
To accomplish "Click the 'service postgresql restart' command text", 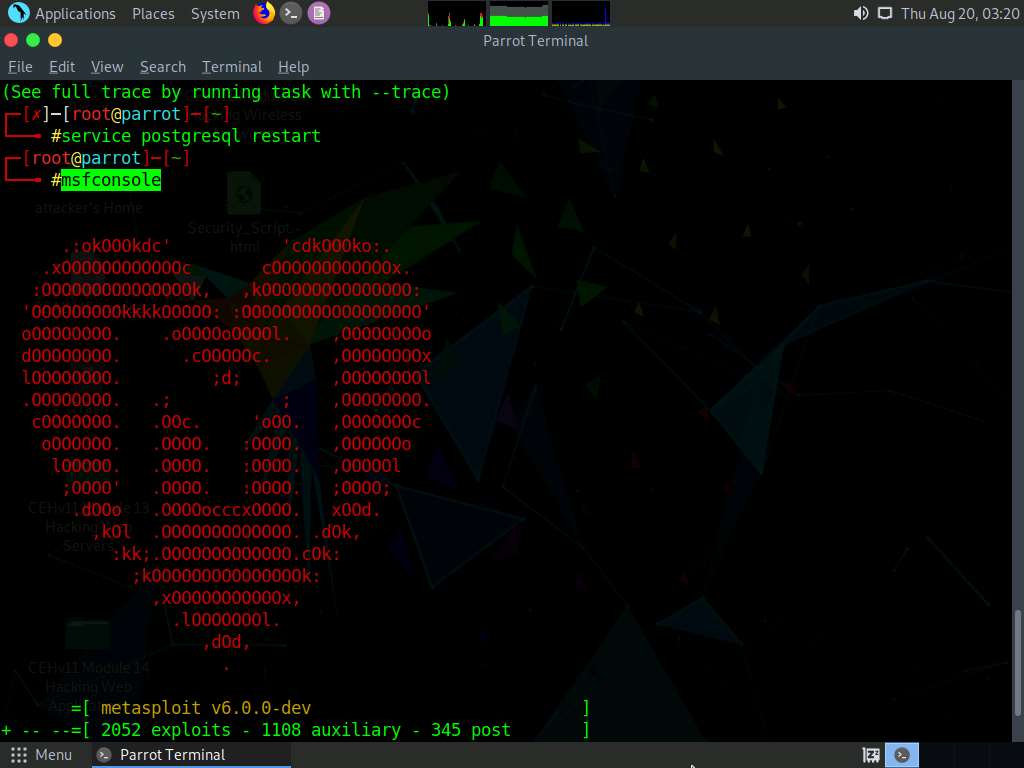I will tap(191, 136).
